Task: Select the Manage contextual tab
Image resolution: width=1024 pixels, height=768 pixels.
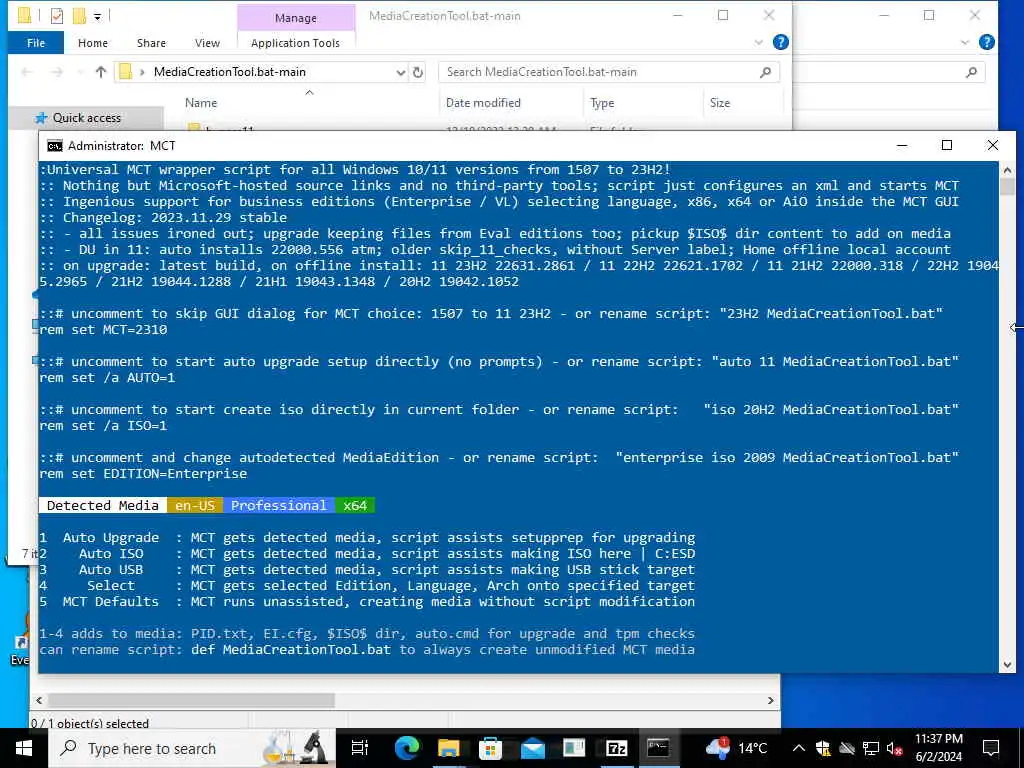Action: coord(296,18)
